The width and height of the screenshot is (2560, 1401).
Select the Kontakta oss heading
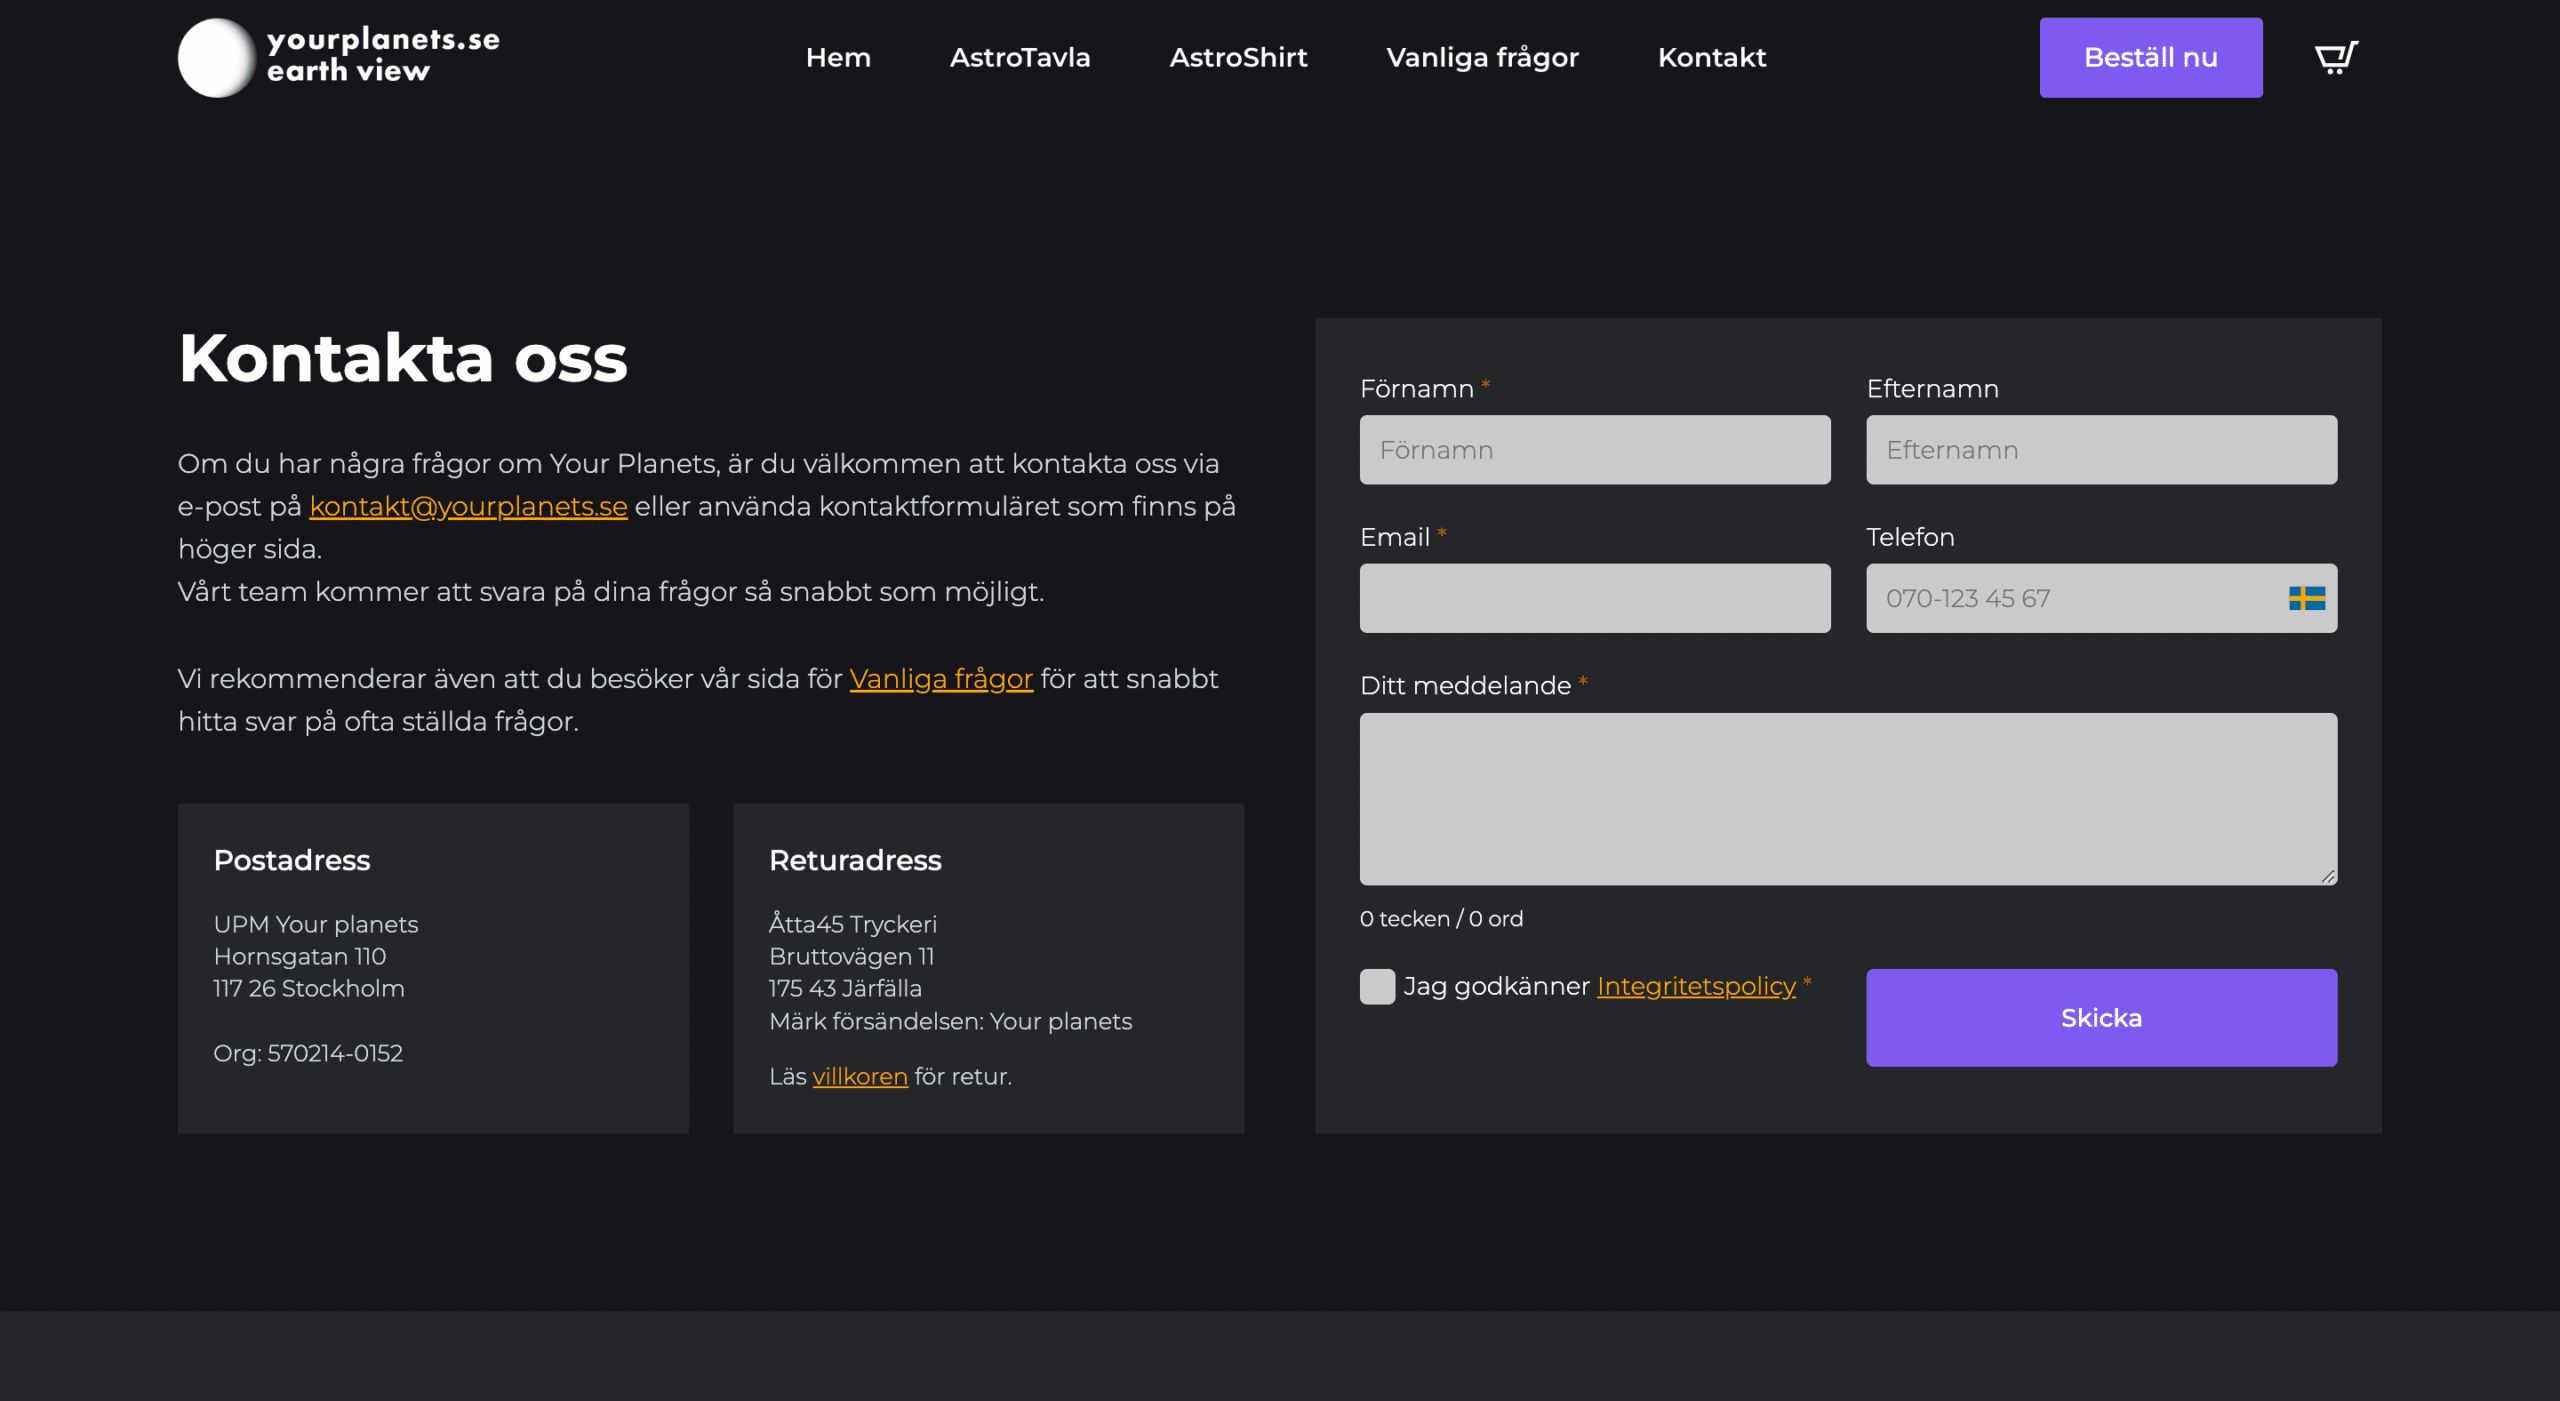coord(403,358)
